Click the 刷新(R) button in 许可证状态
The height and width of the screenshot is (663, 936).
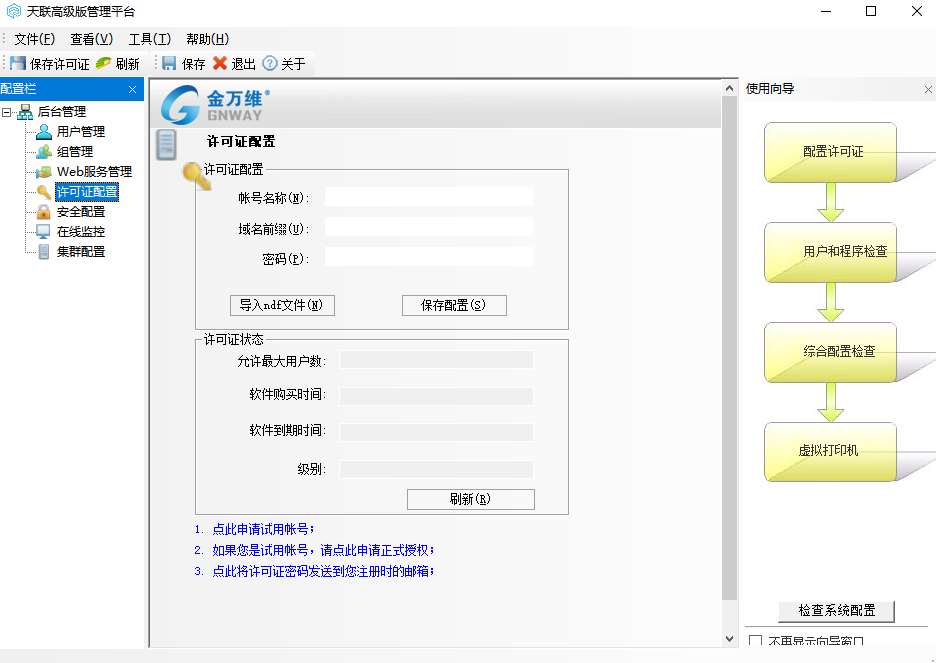pyautogui.click(x=471, y=499)
